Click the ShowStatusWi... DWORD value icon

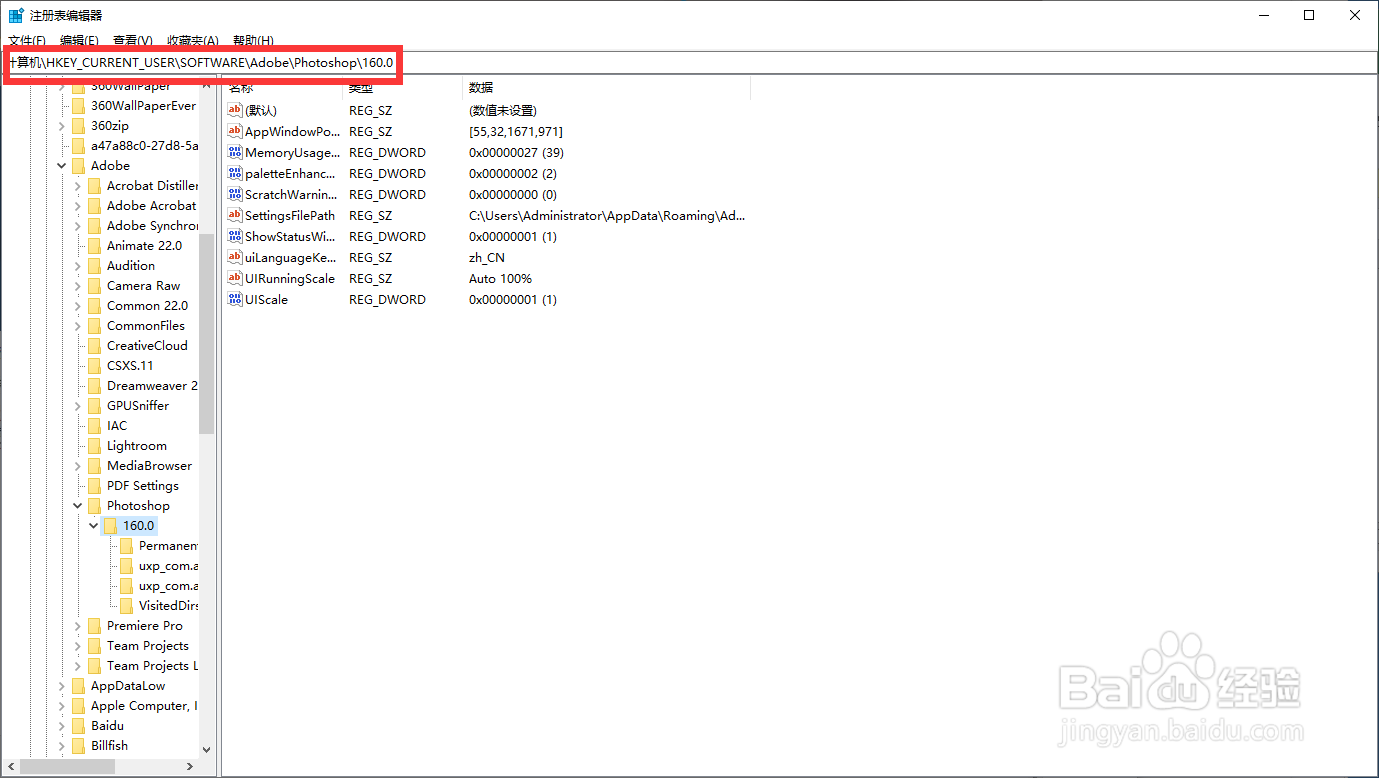pos(235,237)
